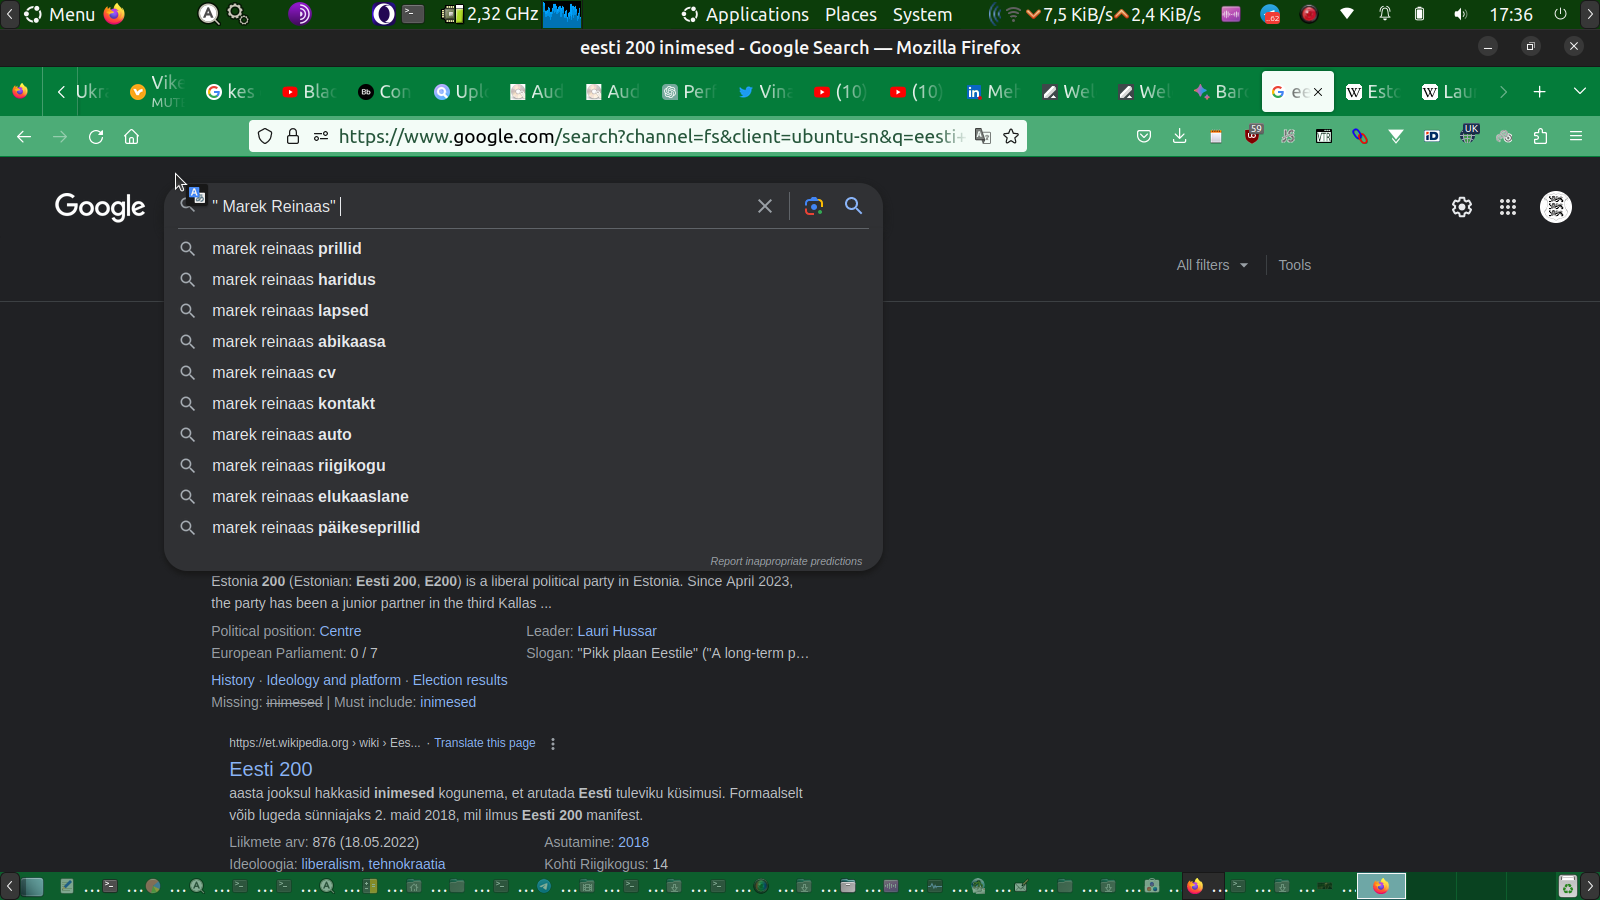
Task: Close the active Google search tab
Action: tap(1318, 92)
